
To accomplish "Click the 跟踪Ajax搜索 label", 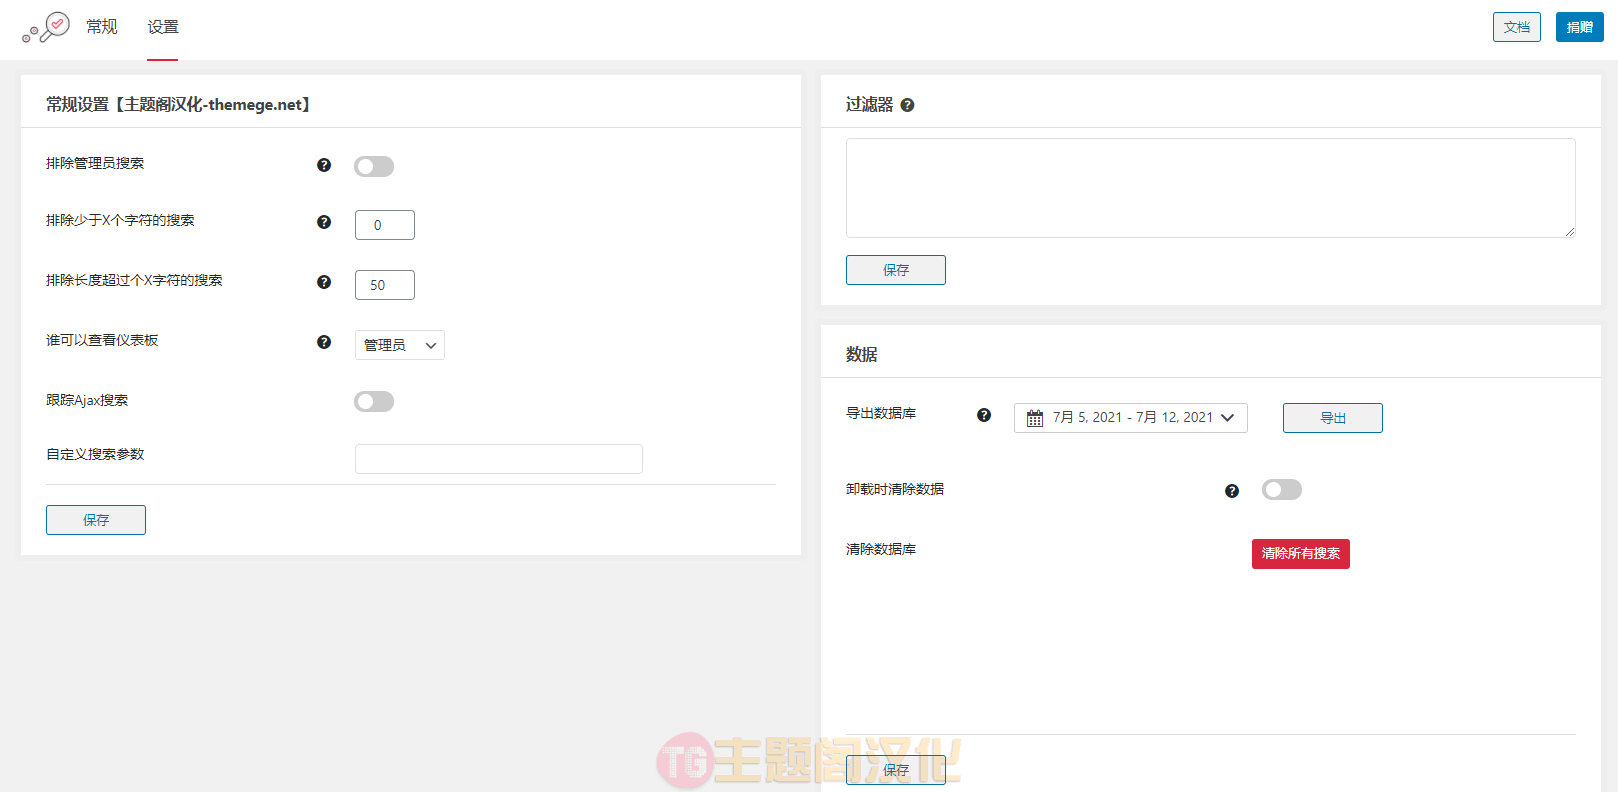I will tap(87, 400).
